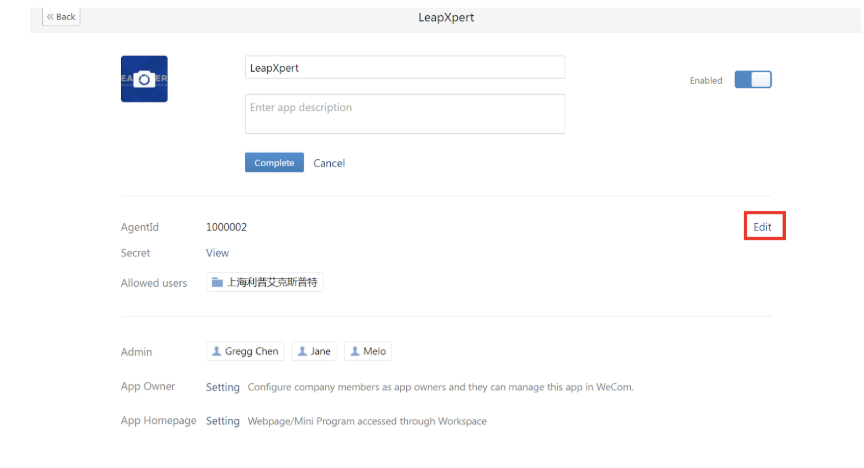This screenshot has height=468, width=864.
Task: Focus the app name field containing LeapXpert
Action: click(405, 67)
